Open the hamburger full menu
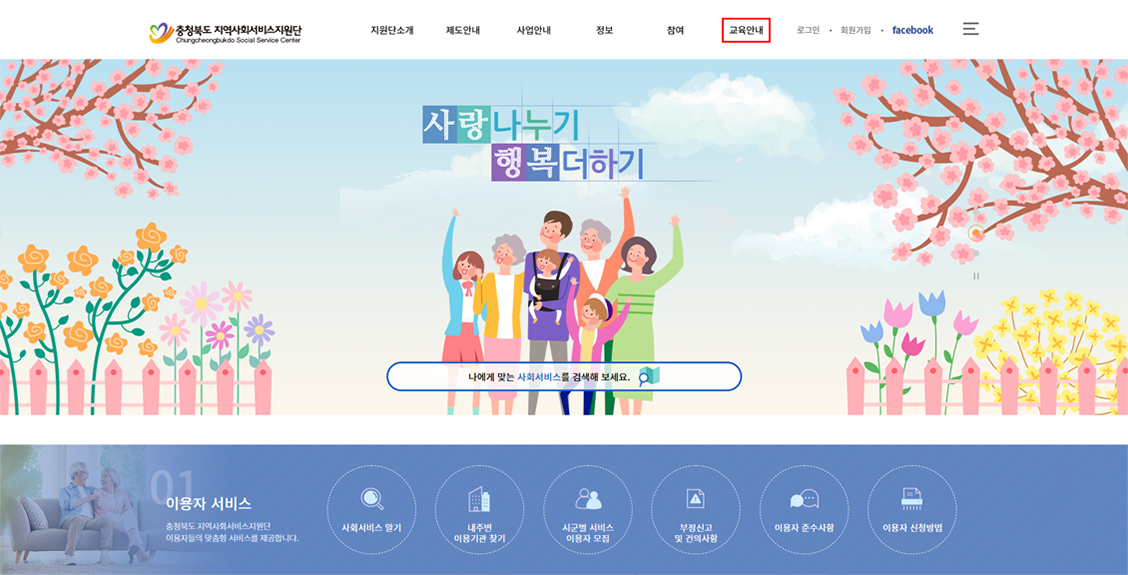This screenshot has width=1128, height=575. point(970,29)
